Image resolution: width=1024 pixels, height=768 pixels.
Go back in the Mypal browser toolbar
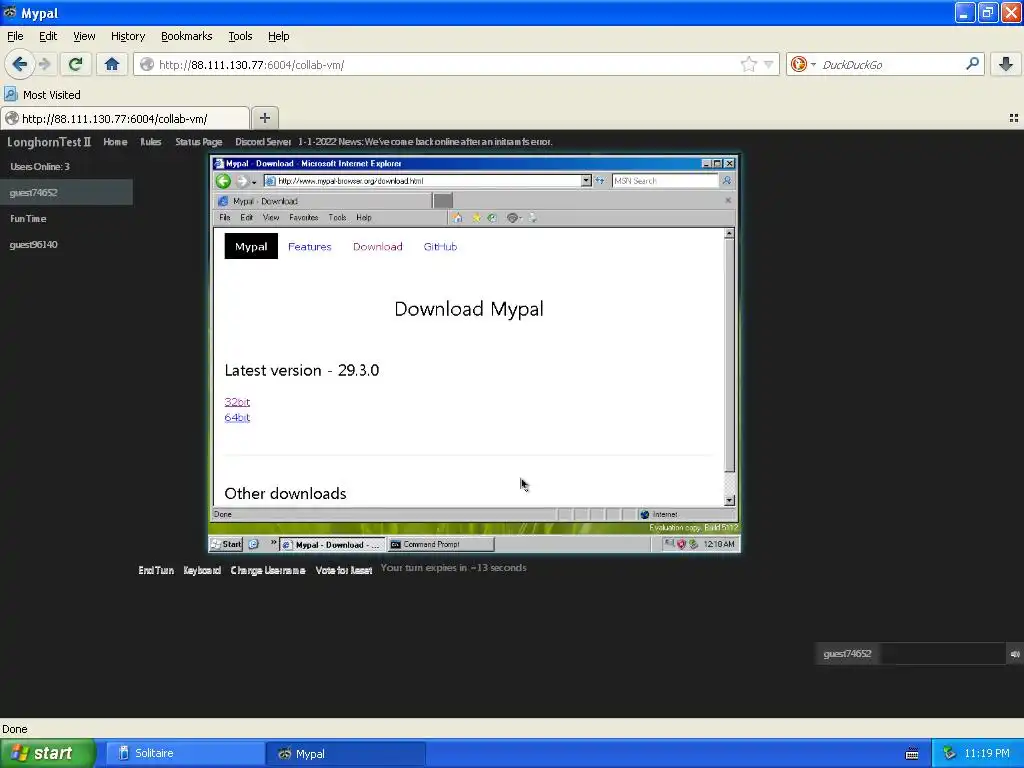pos(19,64)
